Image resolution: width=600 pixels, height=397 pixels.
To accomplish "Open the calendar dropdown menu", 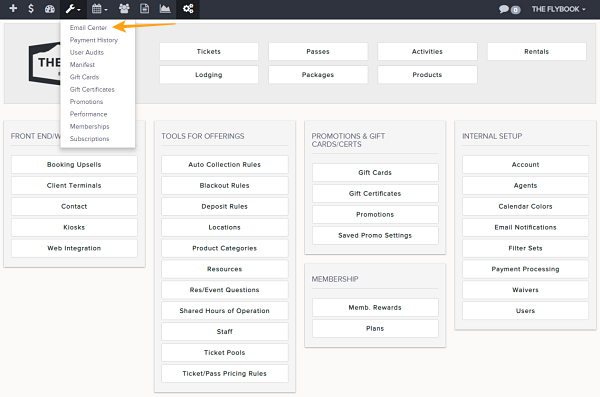I will (99, 9).
